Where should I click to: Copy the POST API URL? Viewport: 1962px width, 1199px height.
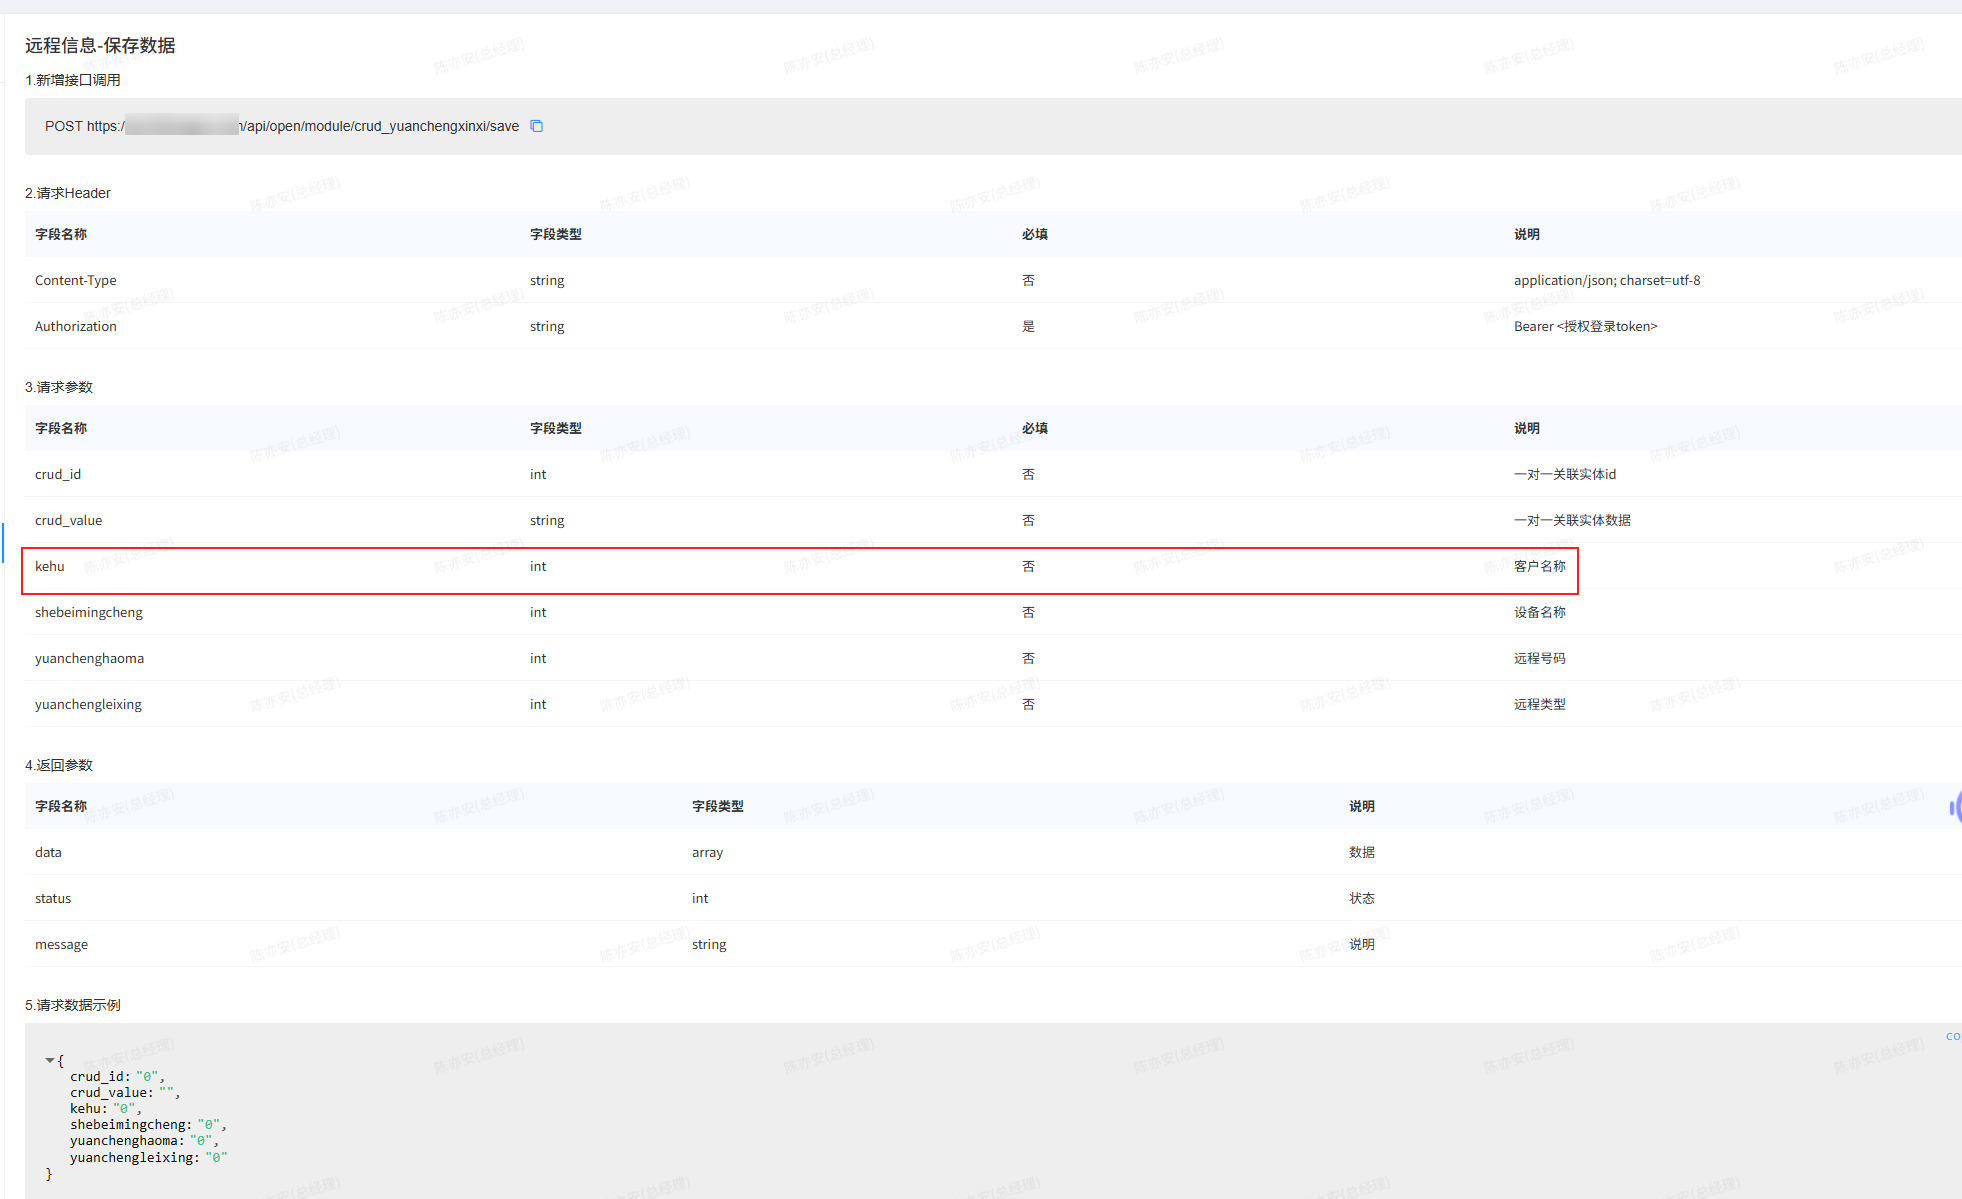pos(537,126)
